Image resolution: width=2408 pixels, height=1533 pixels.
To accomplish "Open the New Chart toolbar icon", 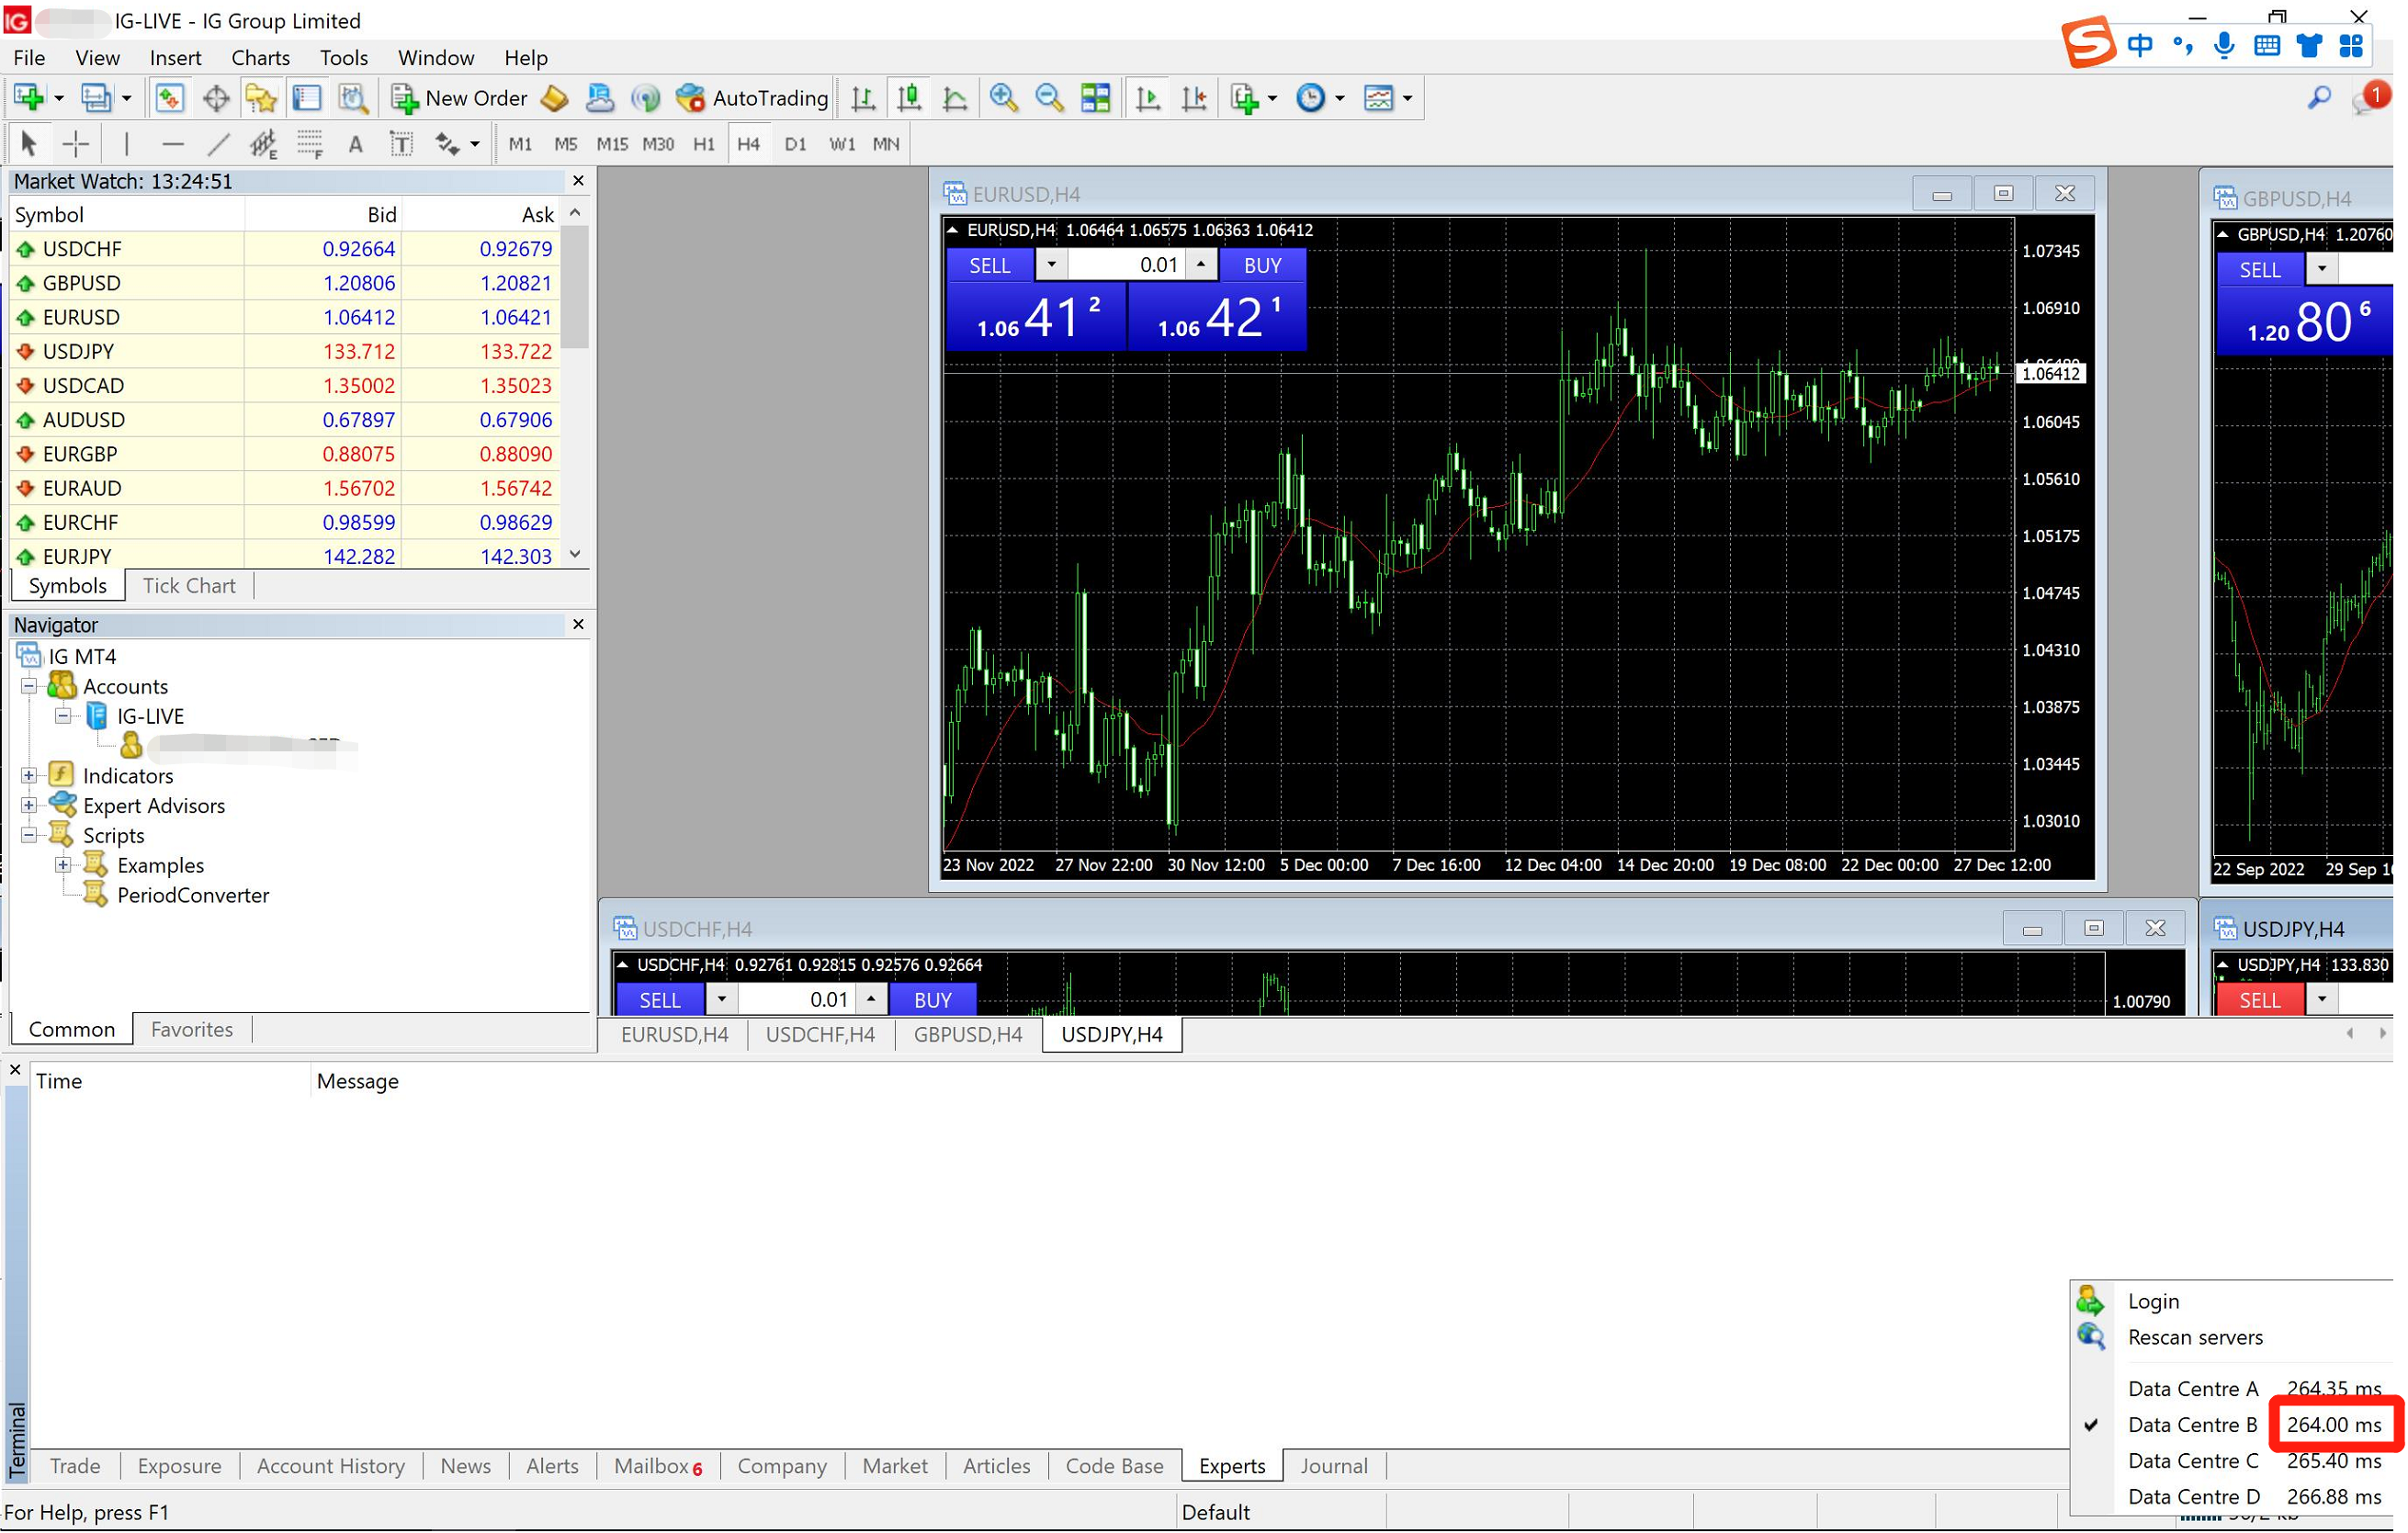I will tap(28, 98).
